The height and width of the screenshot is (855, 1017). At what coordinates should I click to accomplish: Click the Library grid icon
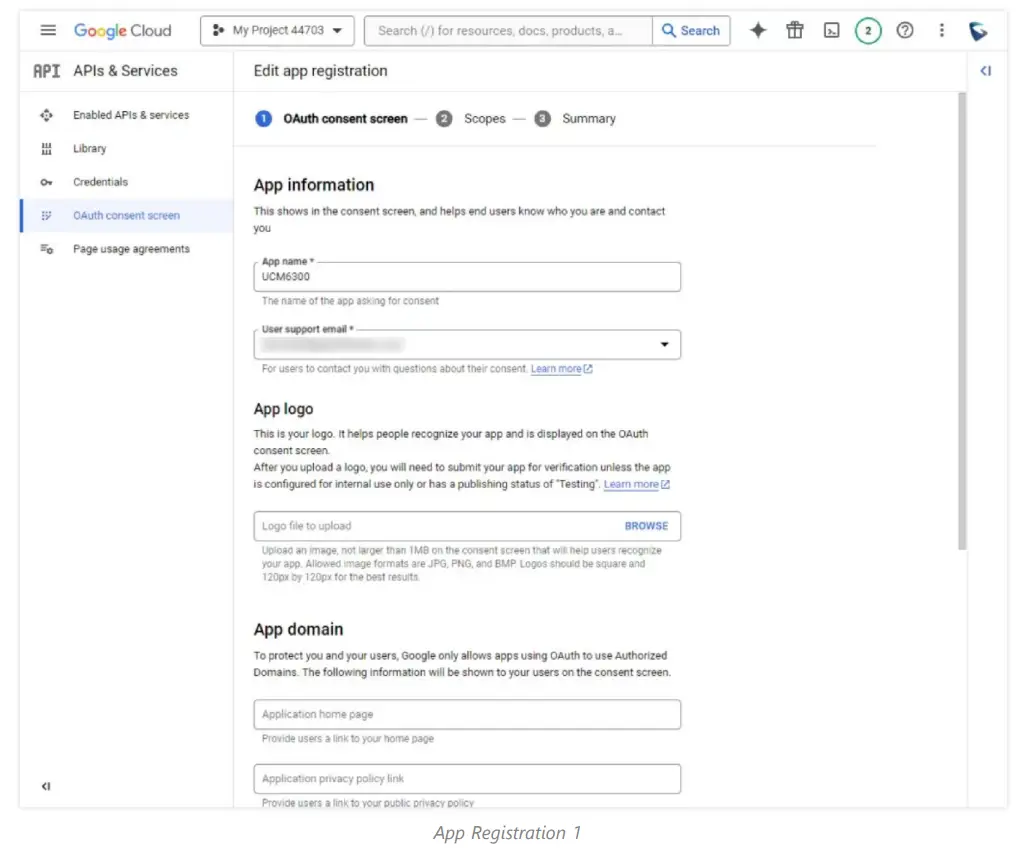click(x=46, y=149)
